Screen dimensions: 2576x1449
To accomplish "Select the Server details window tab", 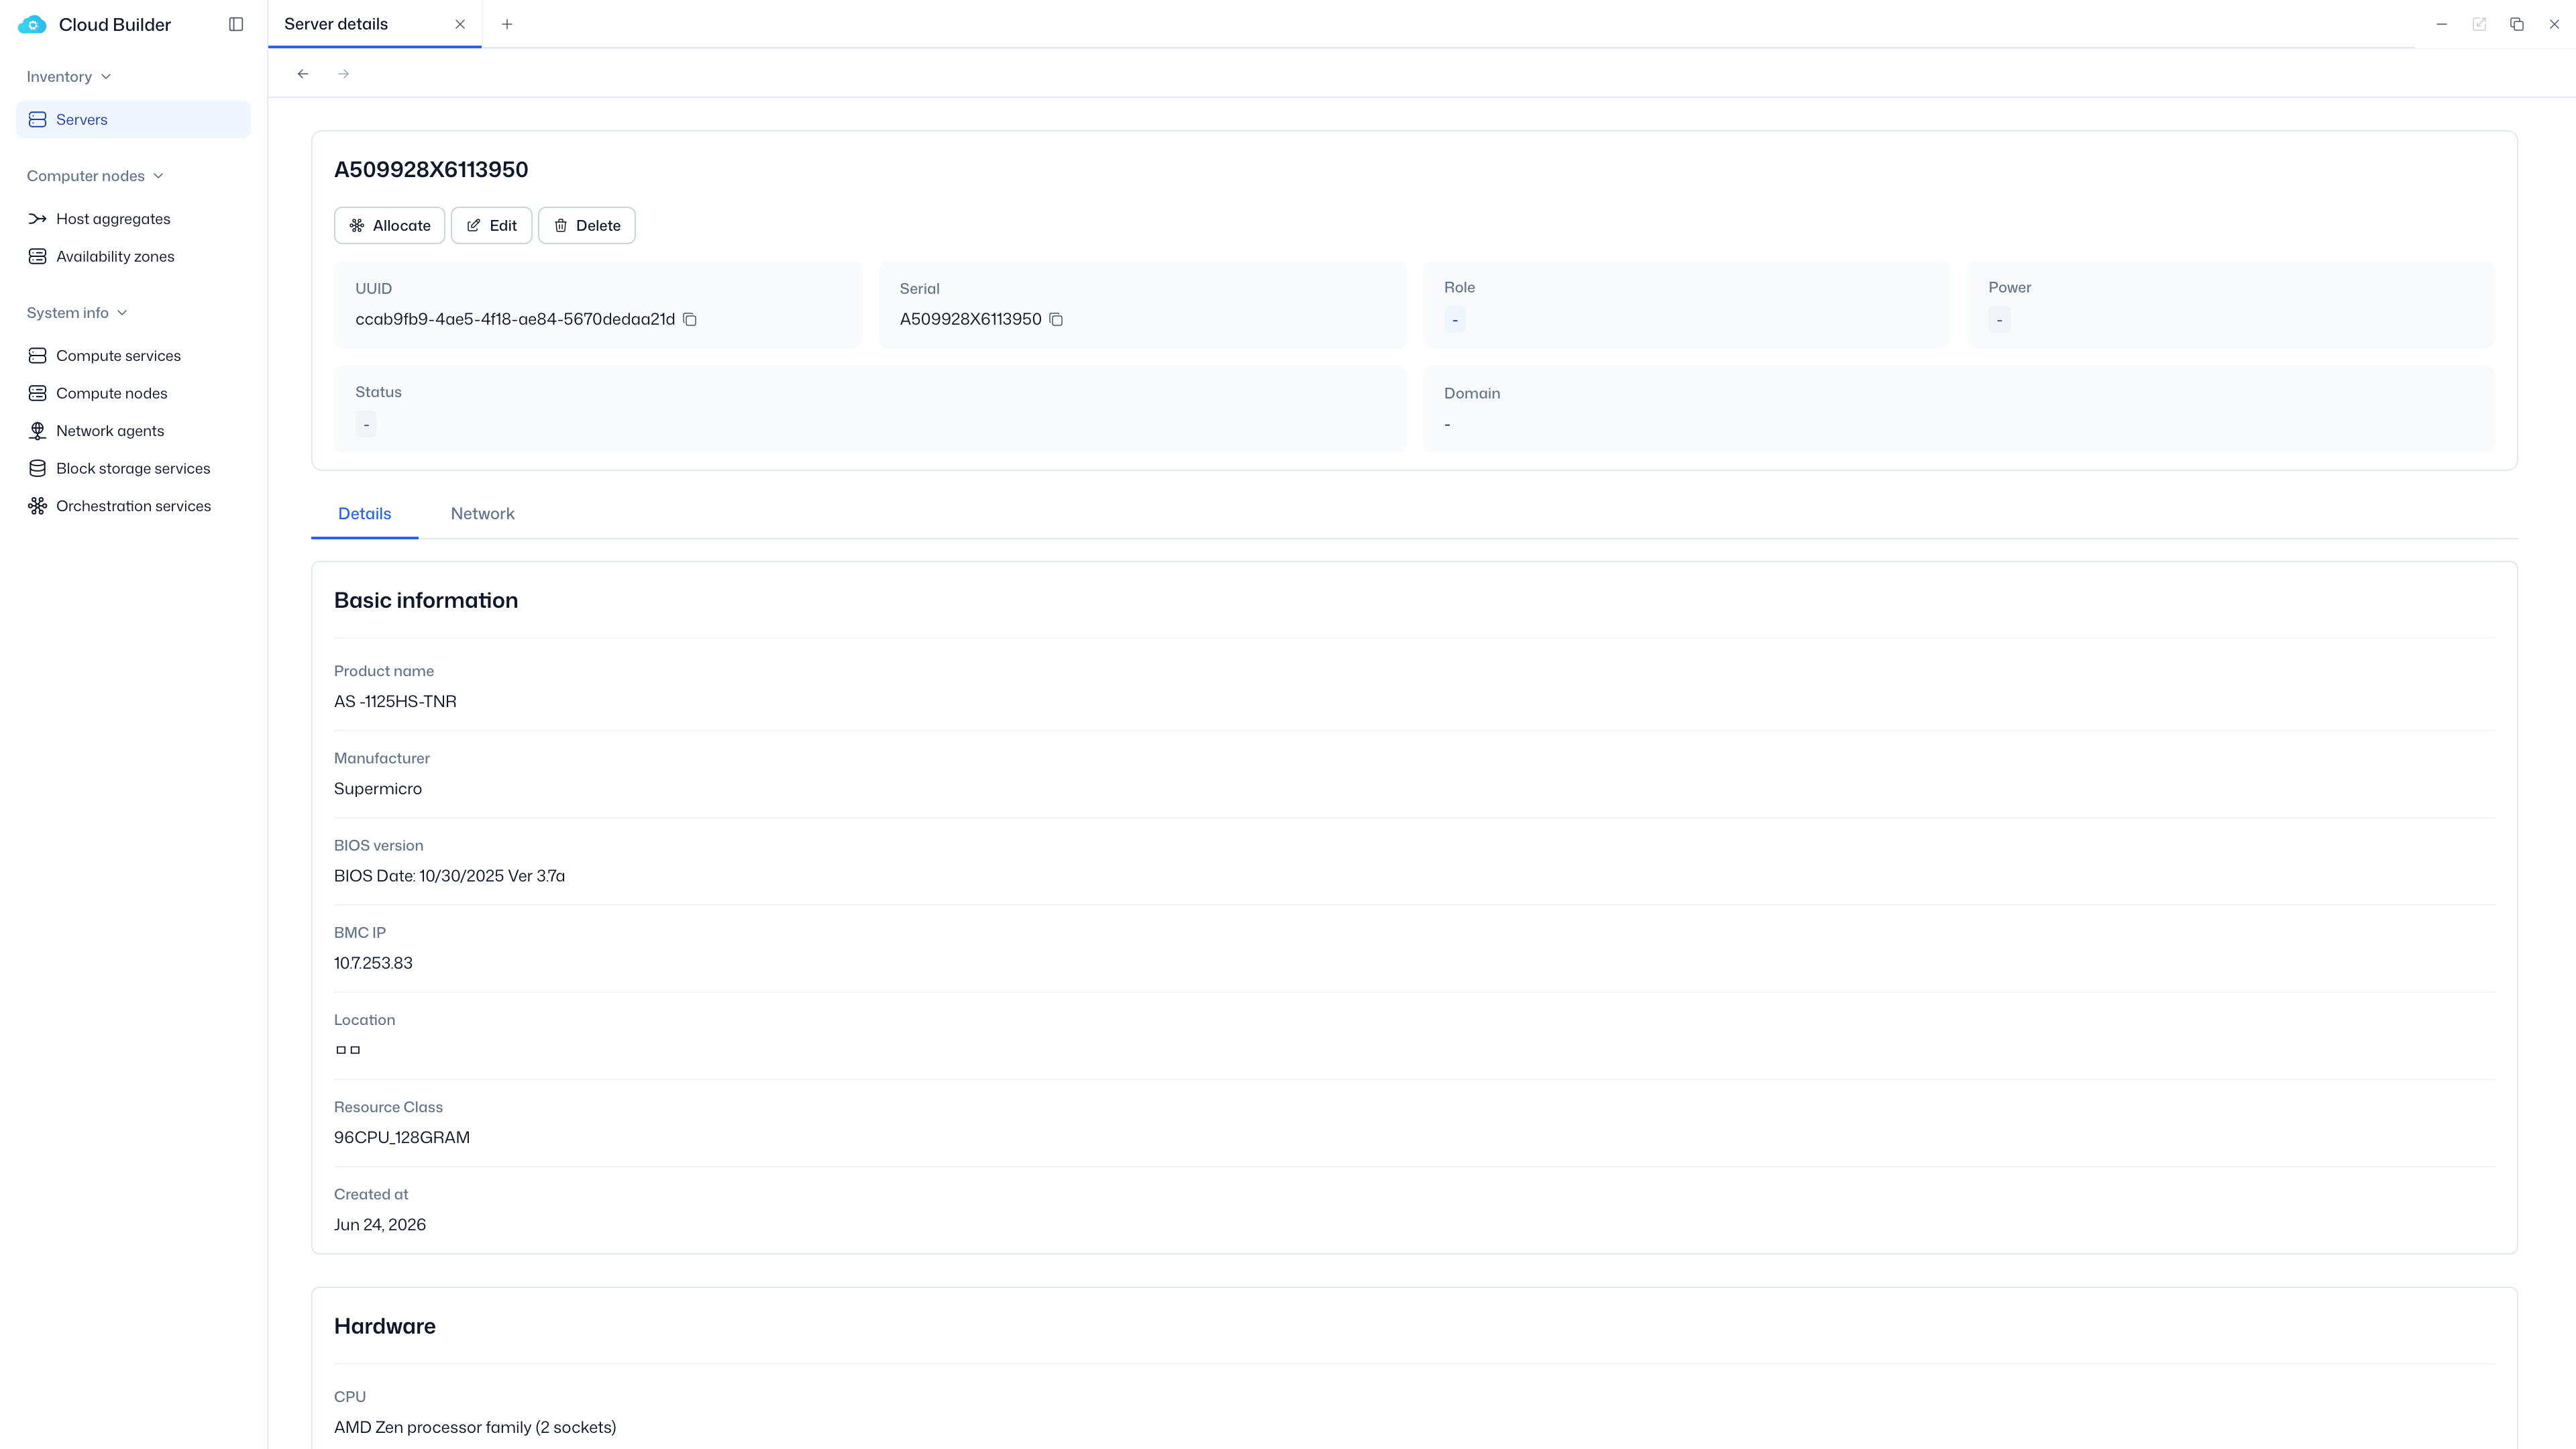I will click(374, 24).
